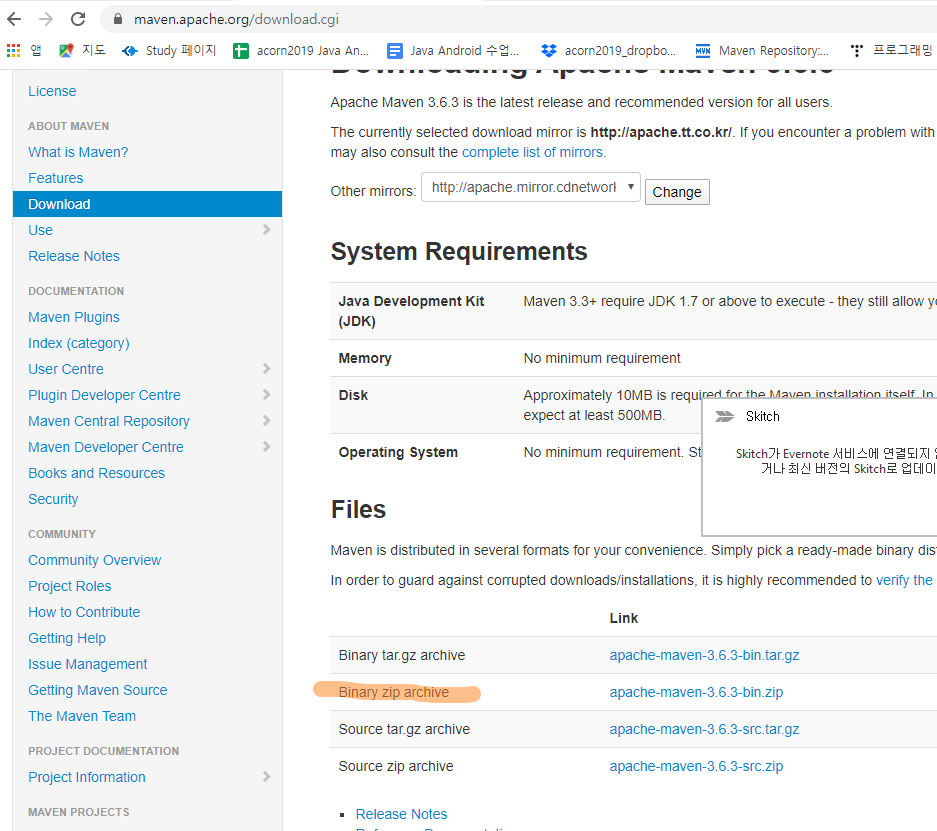Image resolution: width=937 pixels, height=831 pixels.
Task: Open What is Maven? sidebar link
Action: pyautogui.click(x=78, y=152)
